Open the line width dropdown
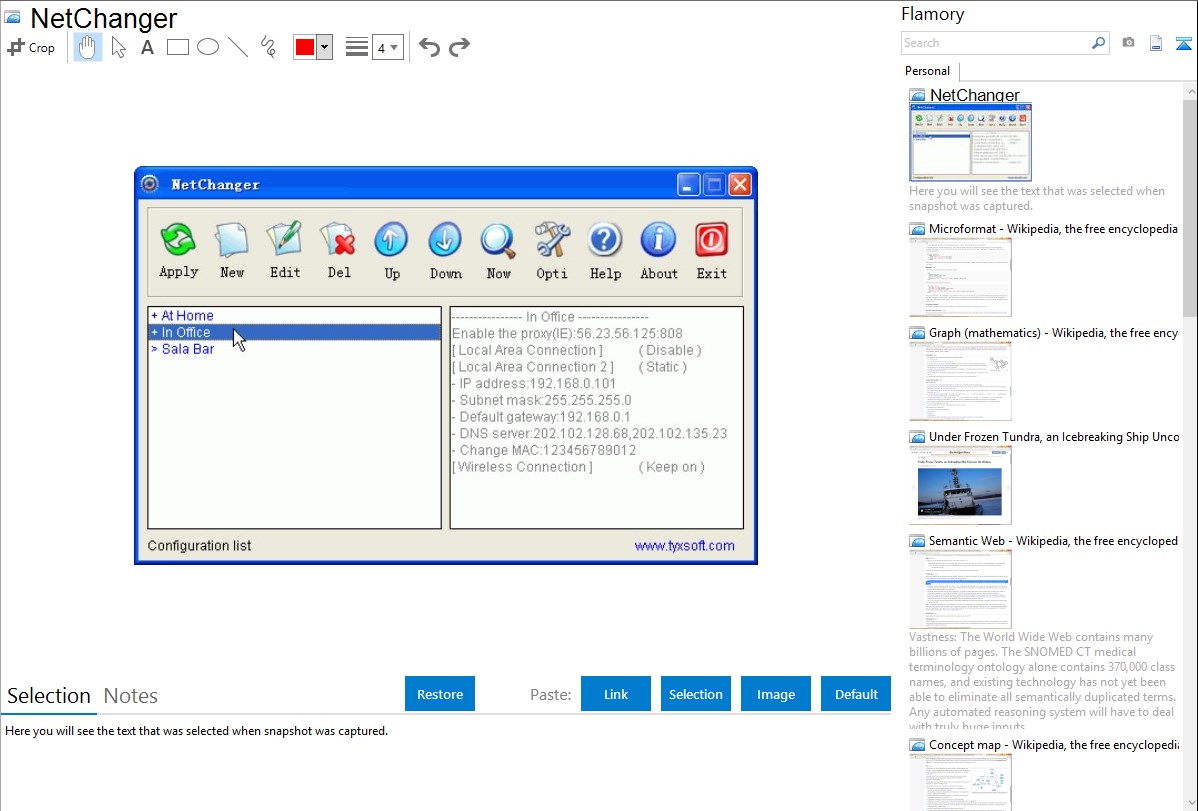This screenshot has height=811, width=1198. coord(387,47)
